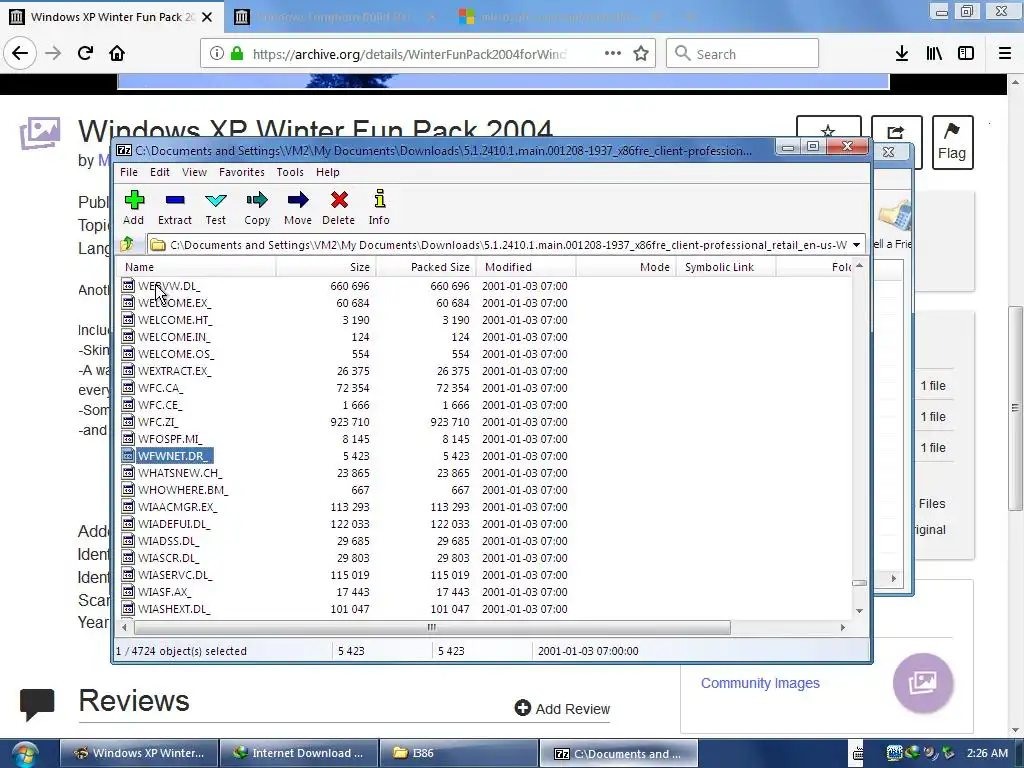Image resolution: width=1024 pixels, height=768 pixels.
Task: Open the Firefox library icon
Action: 934,54
